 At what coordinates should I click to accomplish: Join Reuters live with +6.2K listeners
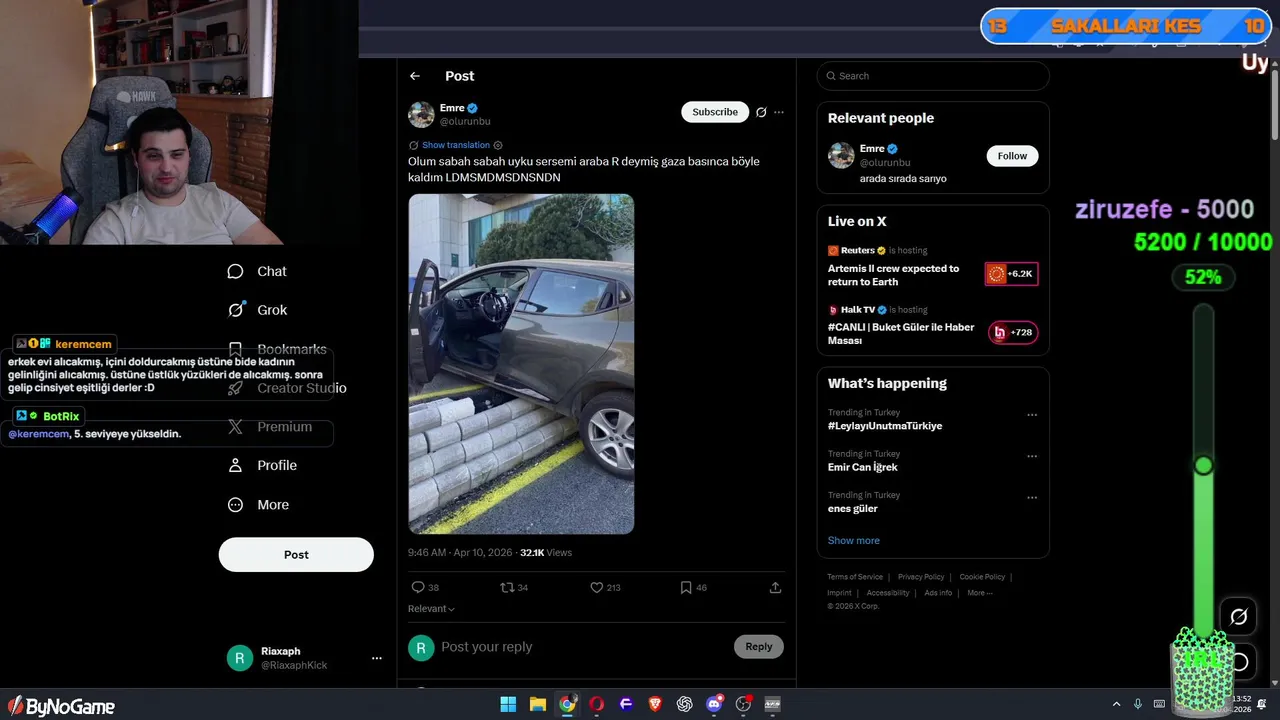click(1012, 274)
